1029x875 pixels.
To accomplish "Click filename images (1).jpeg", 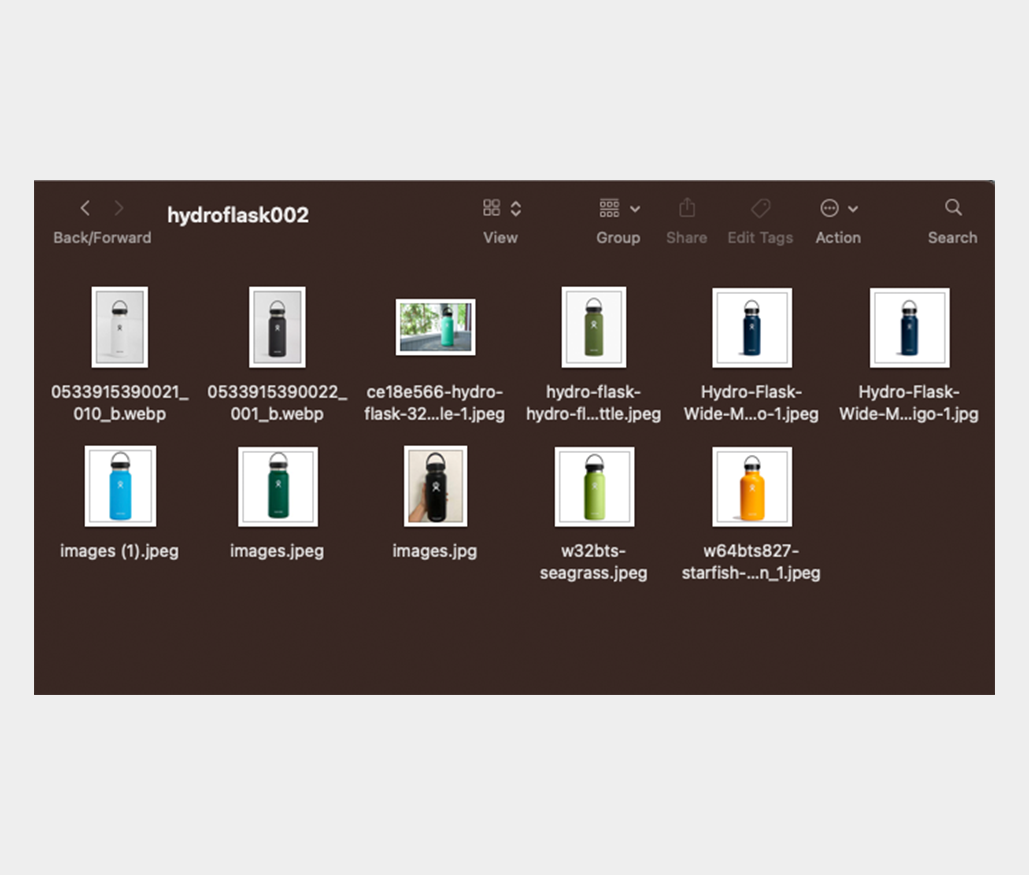I will [119, 551].
